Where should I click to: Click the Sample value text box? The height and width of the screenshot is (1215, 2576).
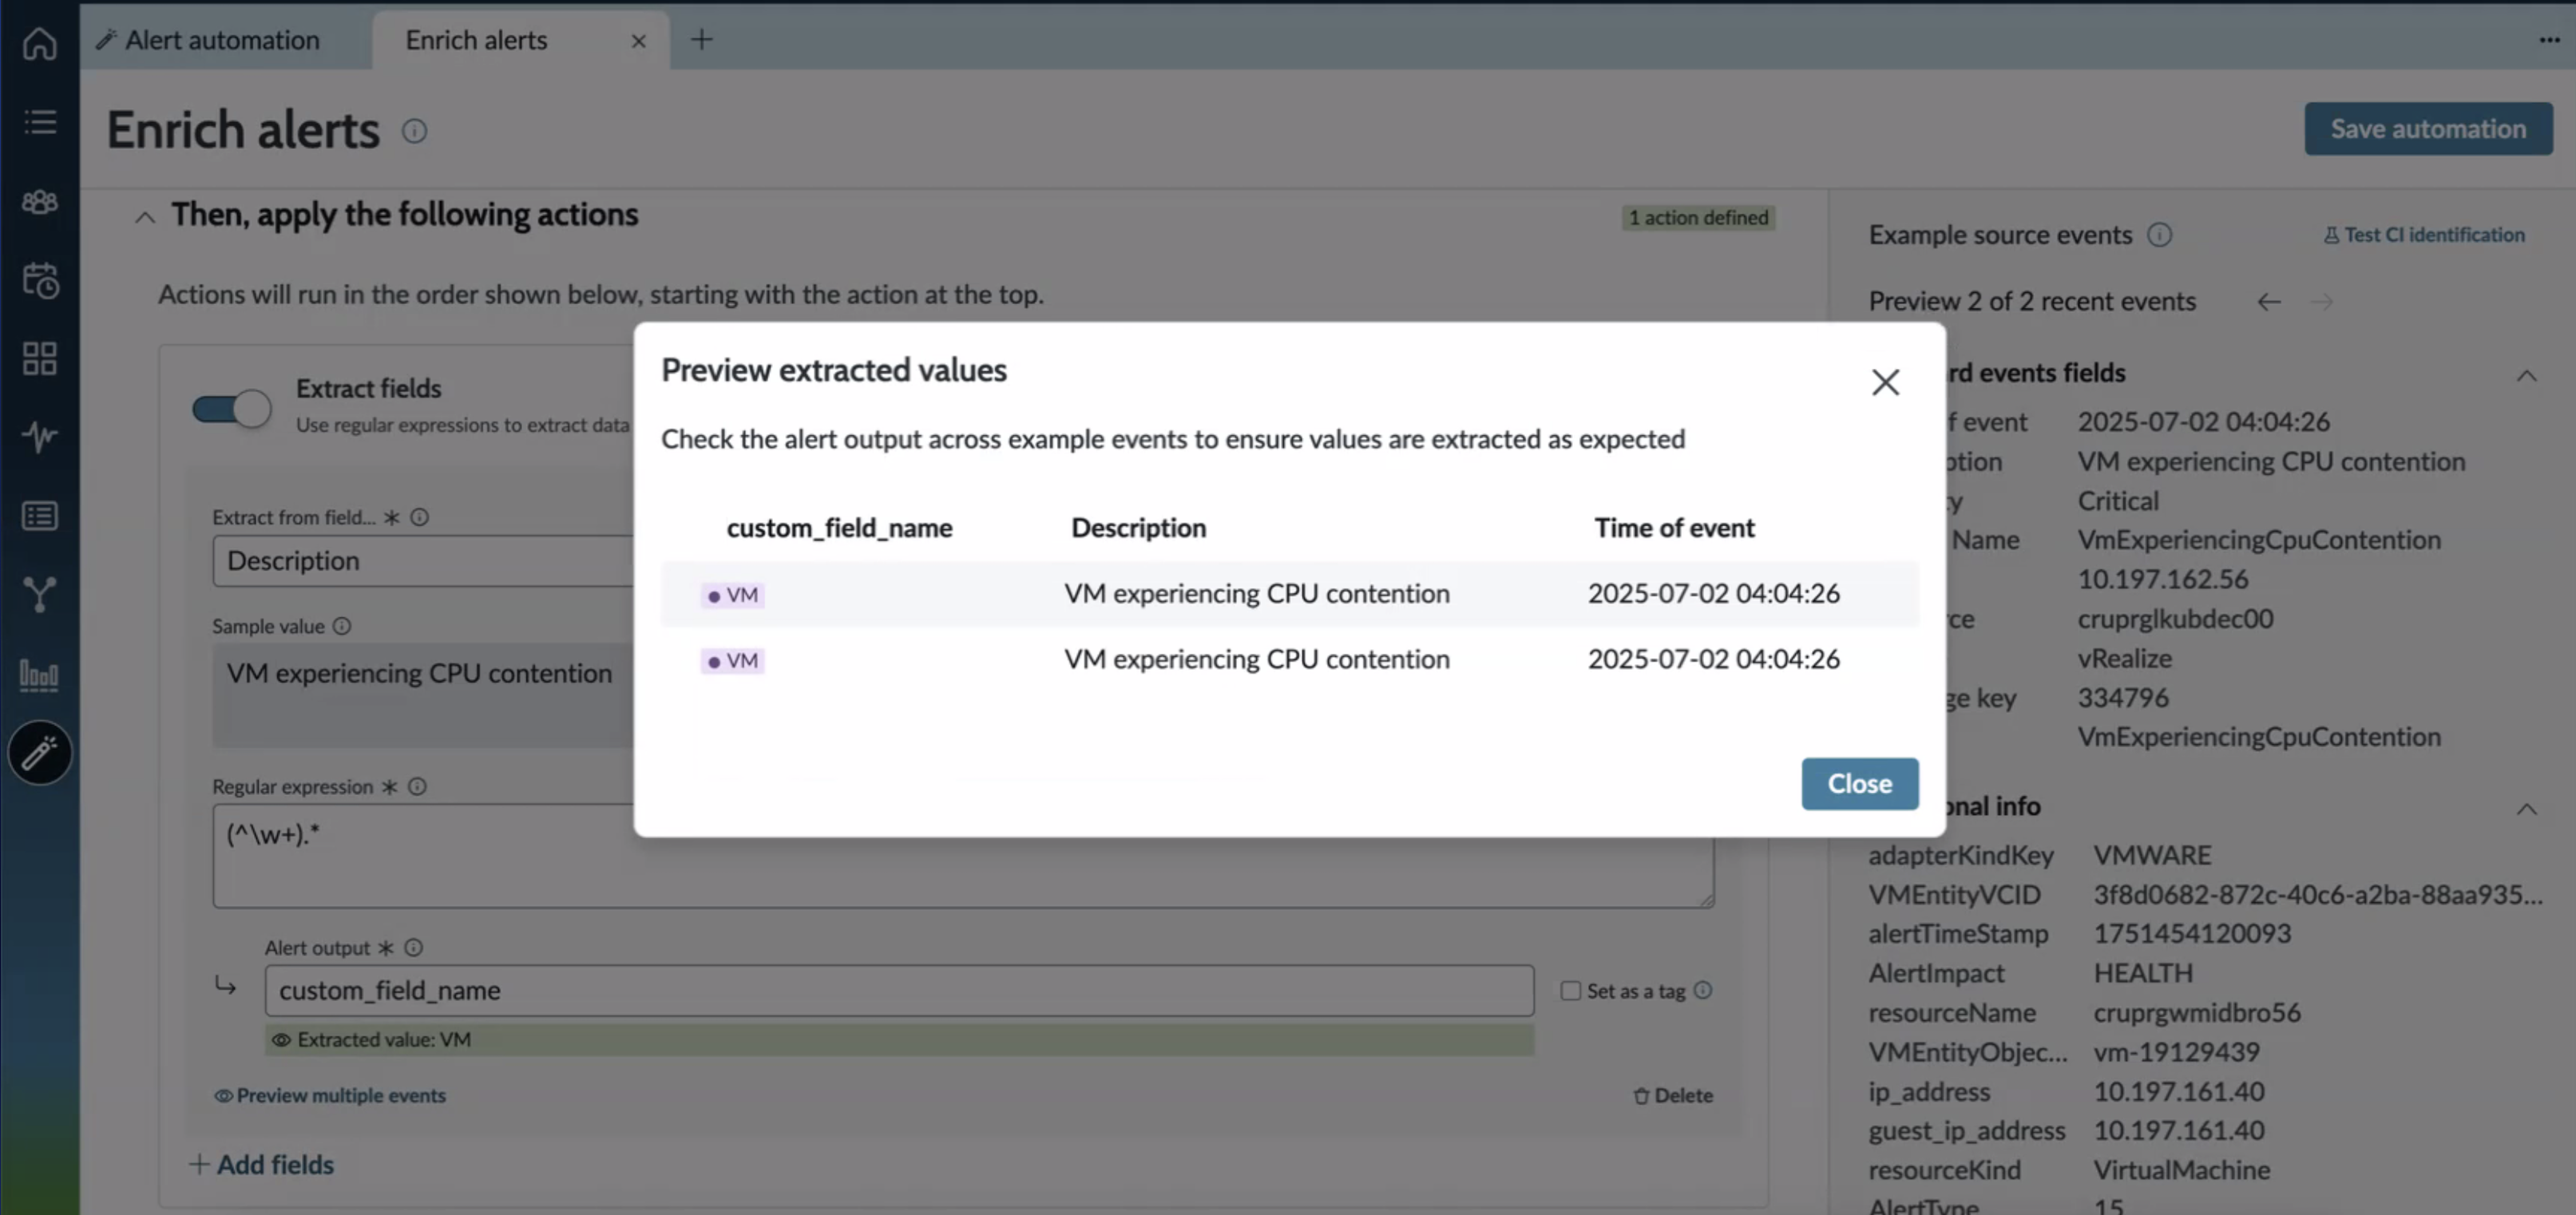tap(423, 694)
